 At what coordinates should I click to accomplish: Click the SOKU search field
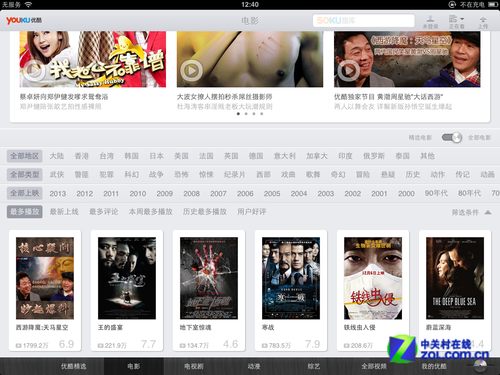click(x=364, y=21)
